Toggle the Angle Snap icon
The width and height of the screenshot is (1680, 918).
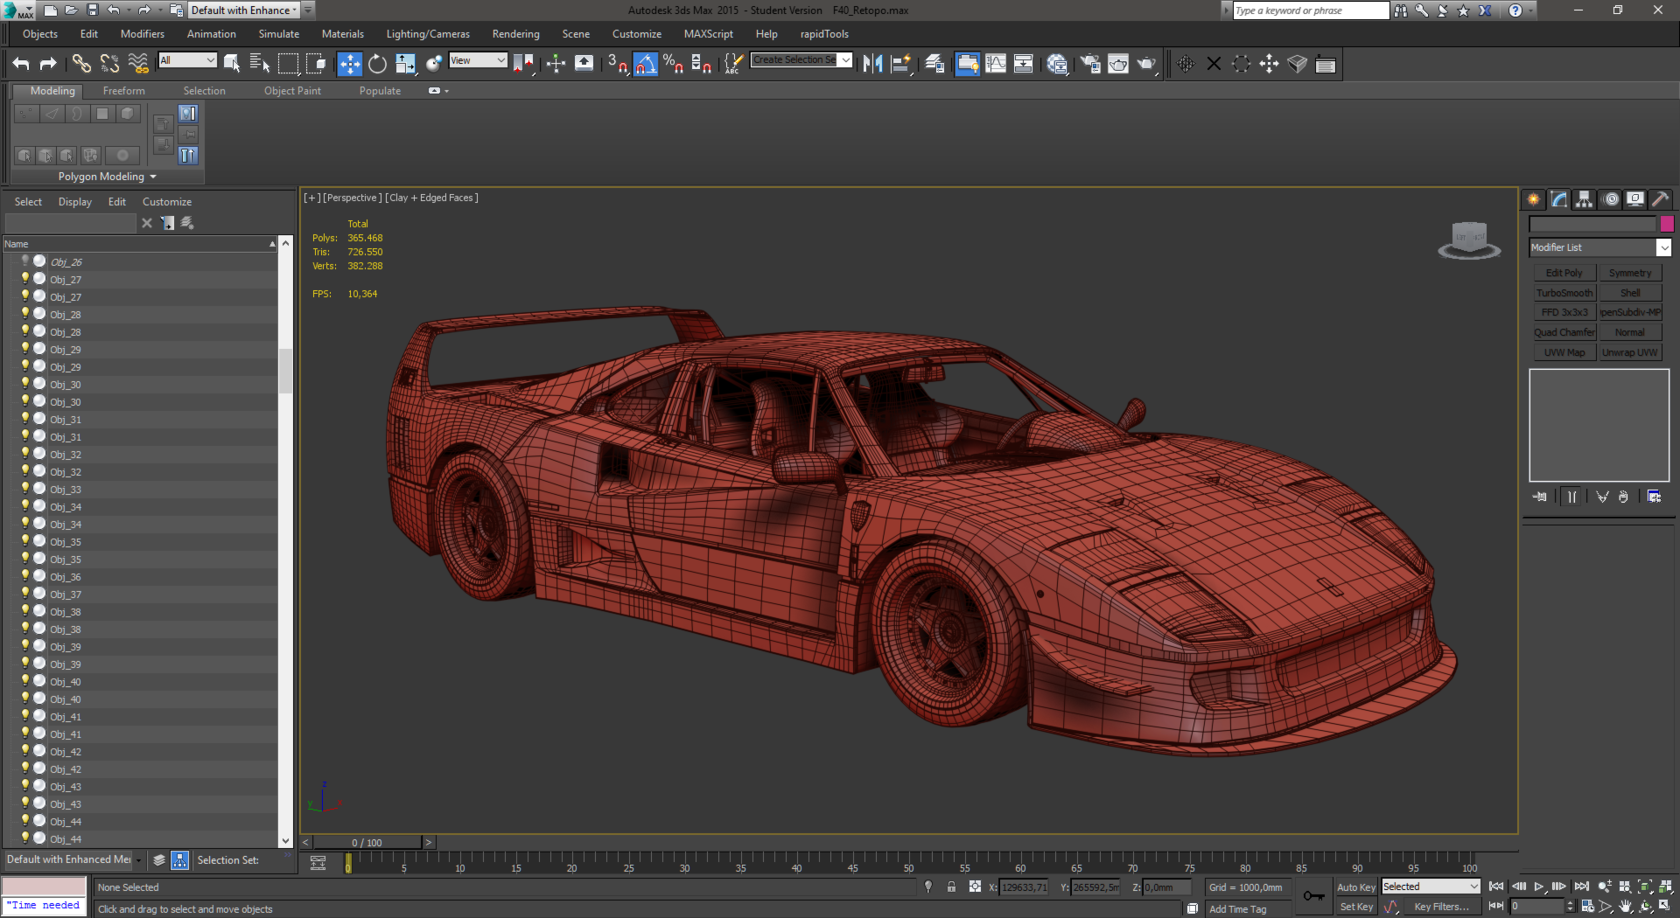tap(646, 64)
